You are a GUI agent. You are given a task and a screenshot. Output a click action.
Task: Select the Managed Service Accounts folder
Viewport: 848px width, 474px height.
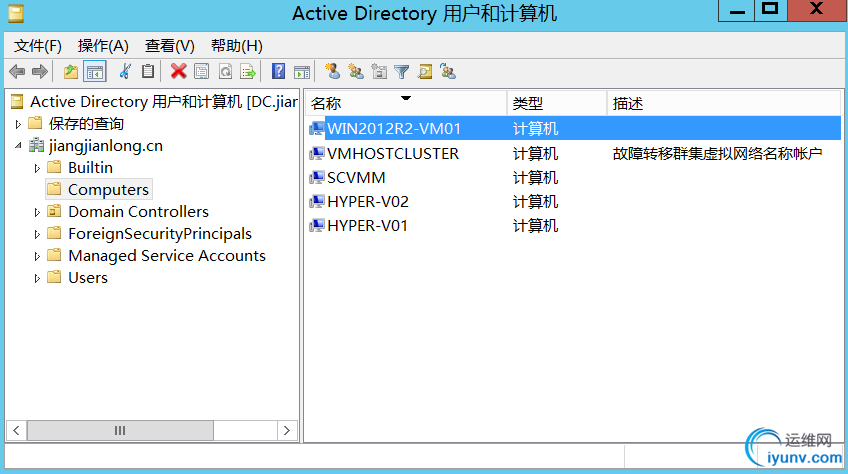(x=167, y=255)
